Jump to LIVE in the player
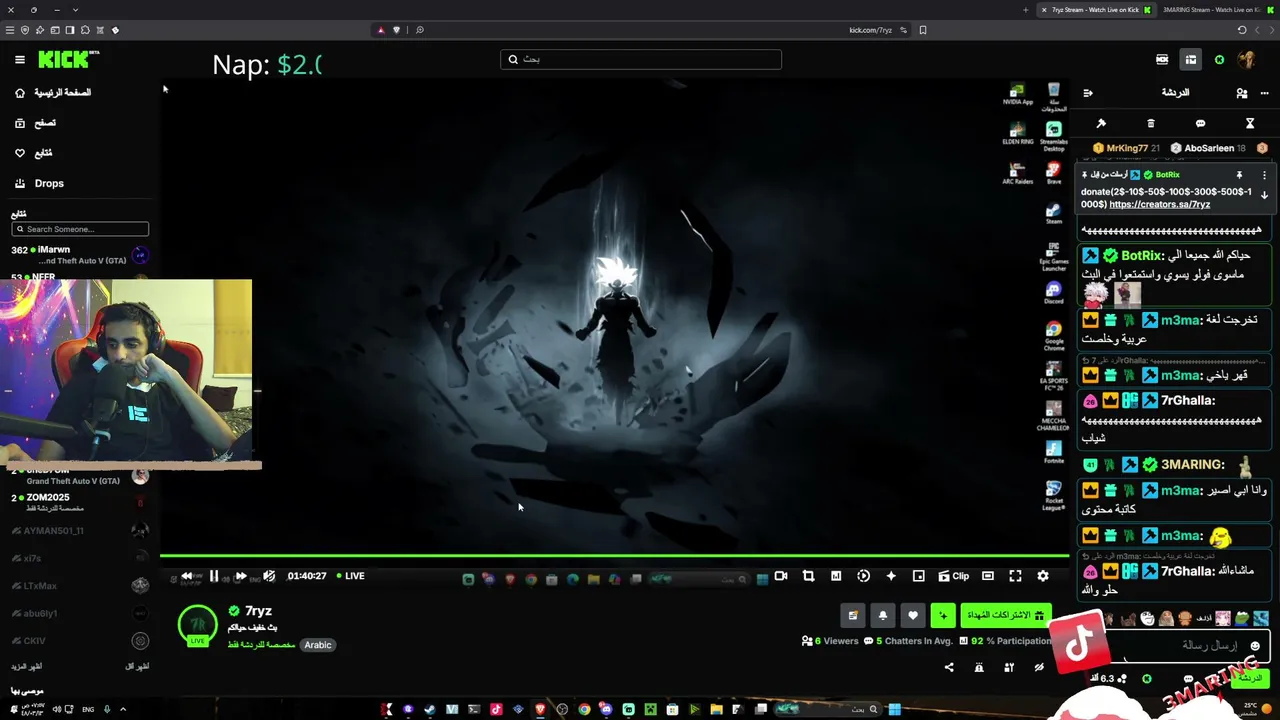Viewport: 1280px width, 720px height. [351, 576]
